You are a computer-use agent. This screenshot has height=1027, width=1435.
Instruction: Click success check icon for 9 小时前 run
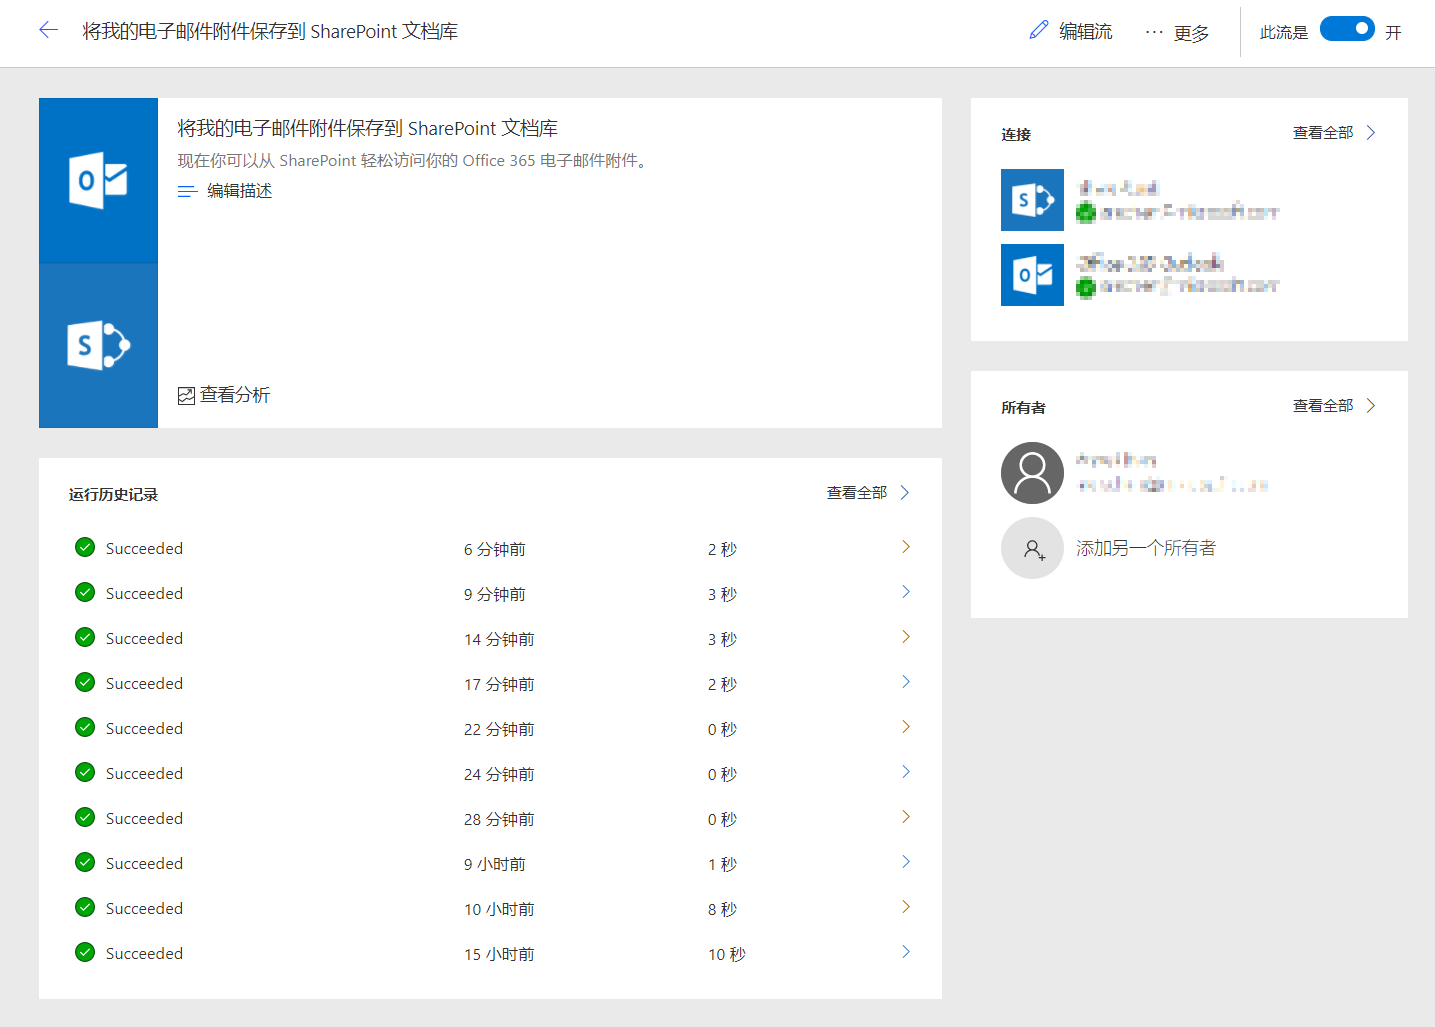(x=85, y=862)
